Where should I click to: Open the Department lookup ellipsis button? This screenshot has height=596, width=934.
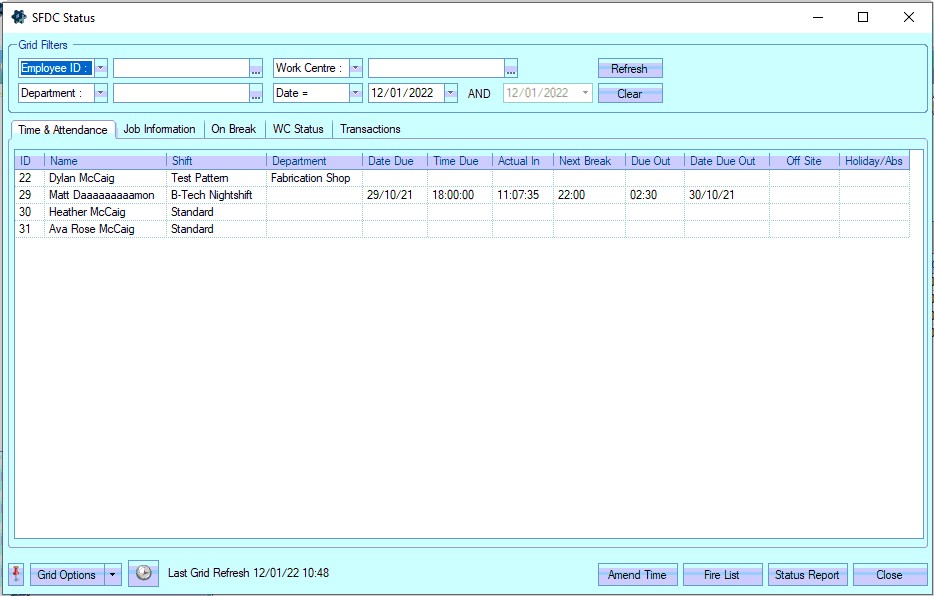(x=255, y=93)
